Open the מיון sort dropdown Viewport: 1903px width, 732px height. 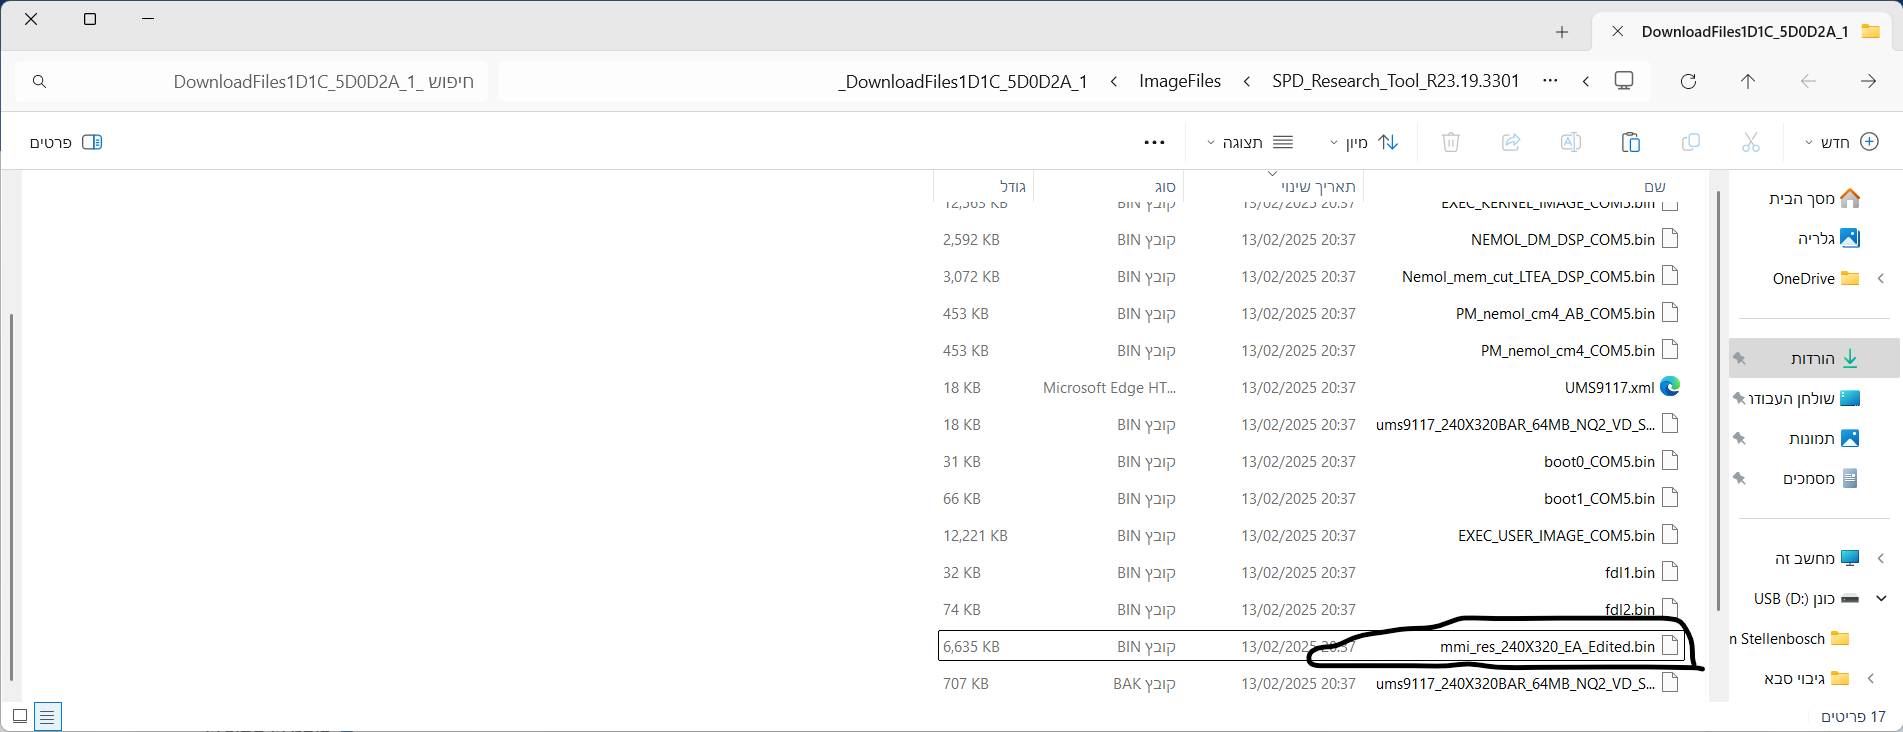point(1363,142)
